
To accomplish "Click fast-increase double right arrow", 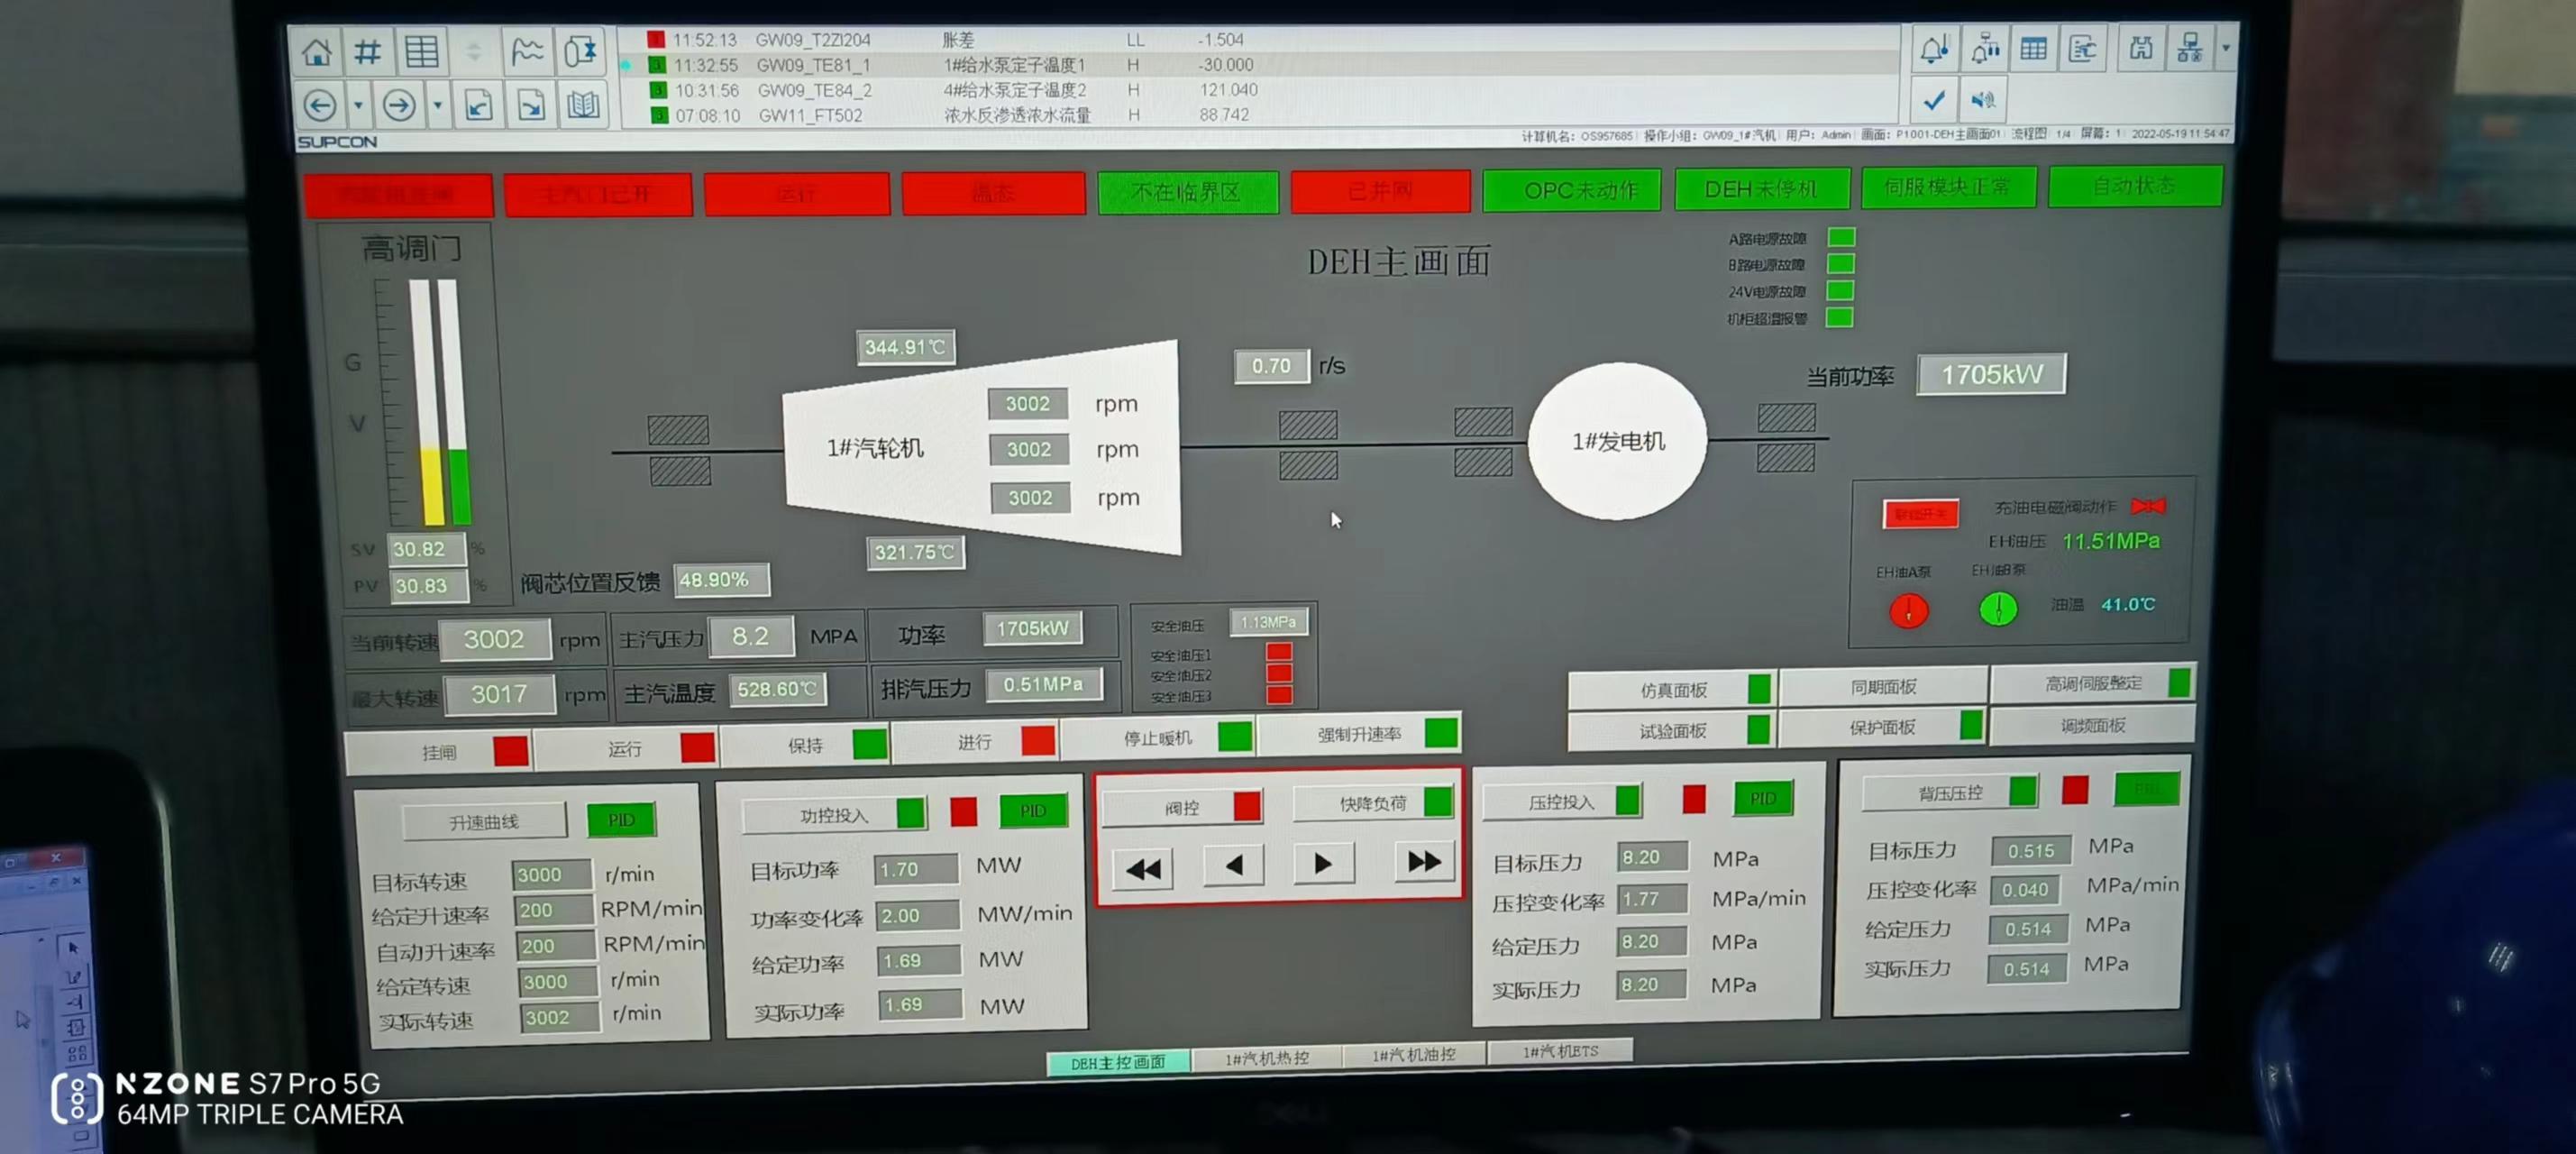I will click(x=1423, y=862).
